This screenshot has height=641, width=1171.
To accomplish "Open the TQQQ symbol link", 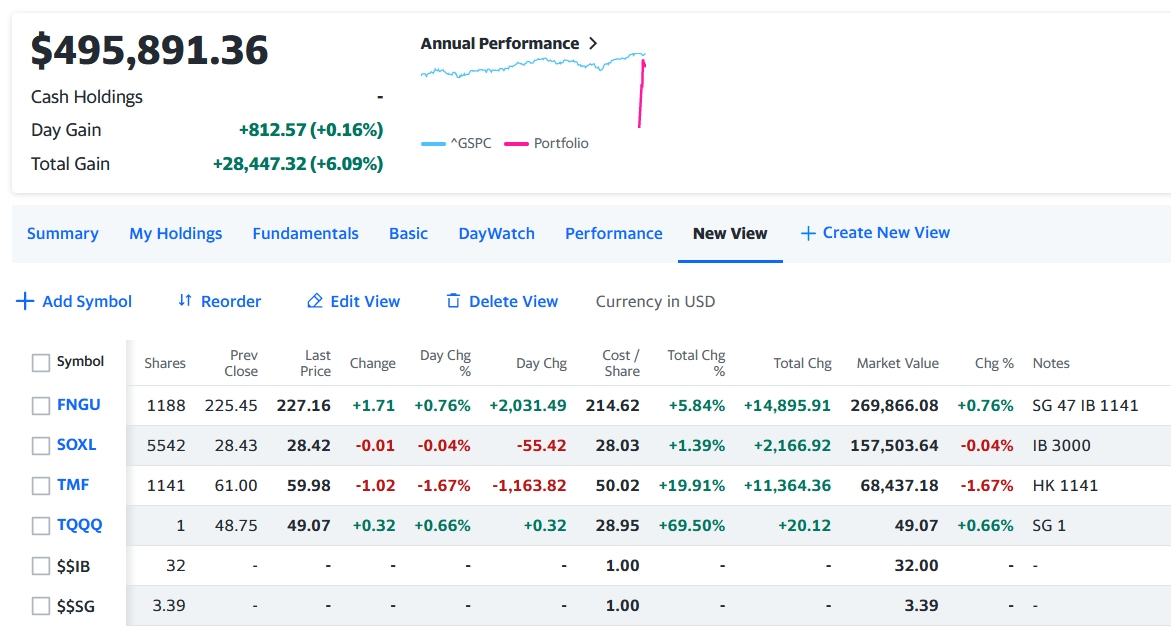I will [79, 525].
